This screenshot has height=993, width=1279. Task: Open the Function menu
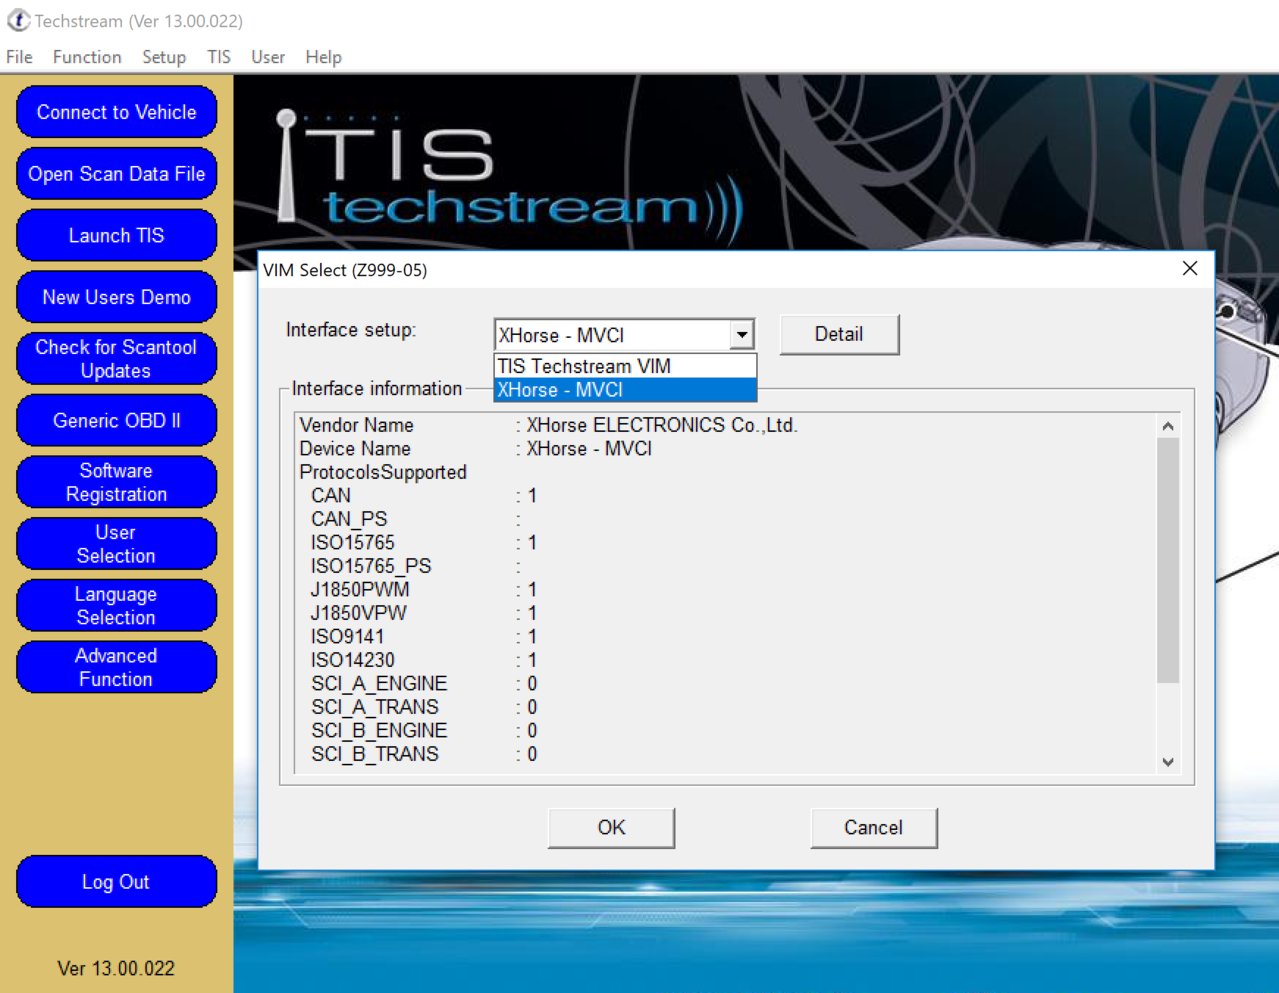click(x=87, y=57)
